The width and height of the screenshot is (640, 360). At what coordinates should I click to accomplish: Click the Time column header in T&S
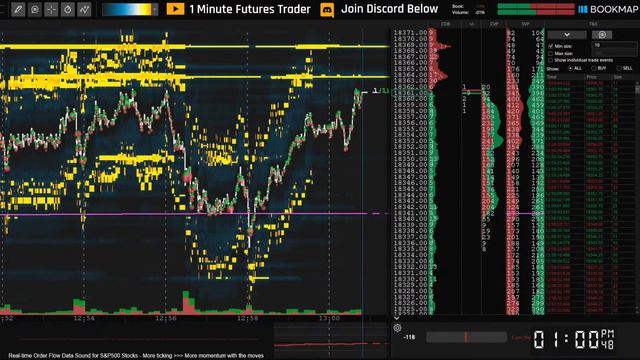[x=552, y=77]
